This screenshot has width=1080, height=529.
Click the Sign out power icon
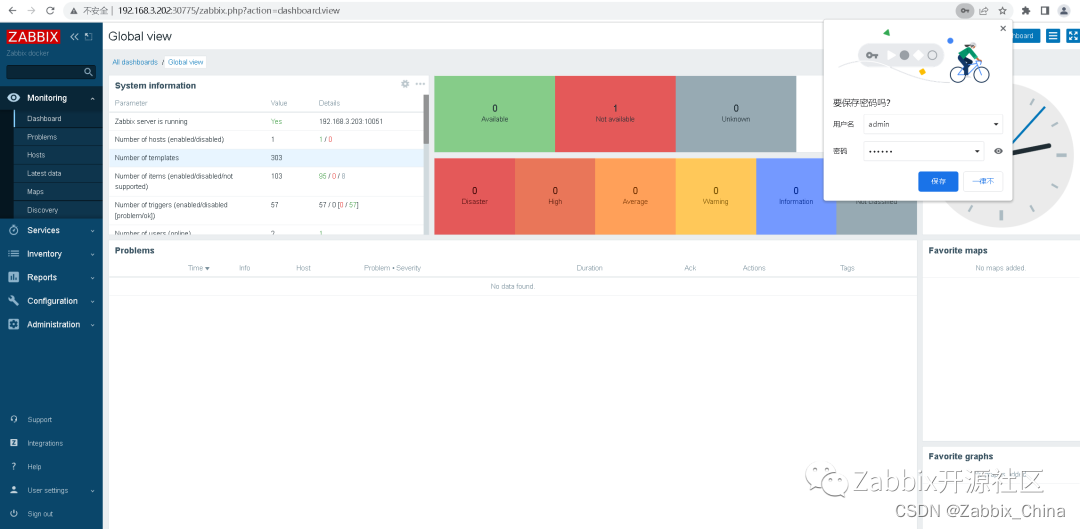coord(14,514)
